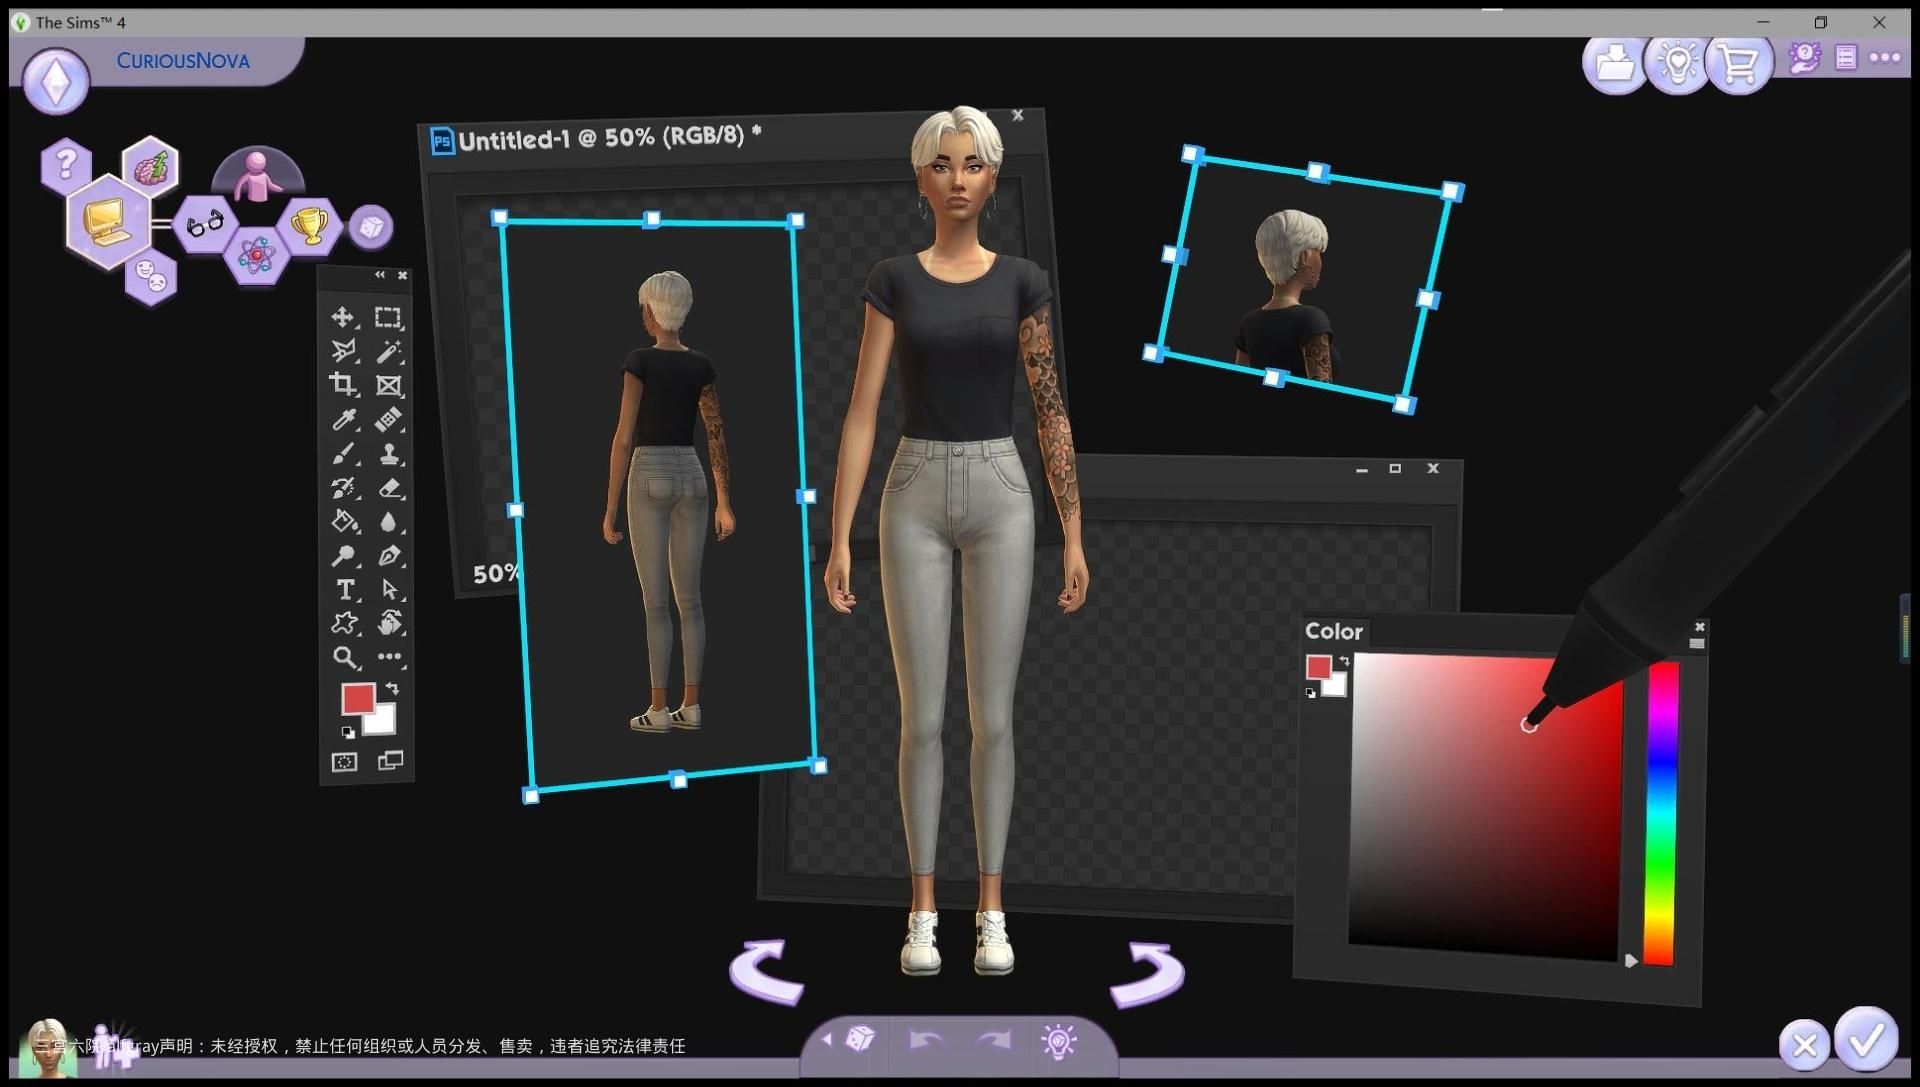Rotate sim with the right curved arrow

pyautogui.click(x=1147, y=974)
